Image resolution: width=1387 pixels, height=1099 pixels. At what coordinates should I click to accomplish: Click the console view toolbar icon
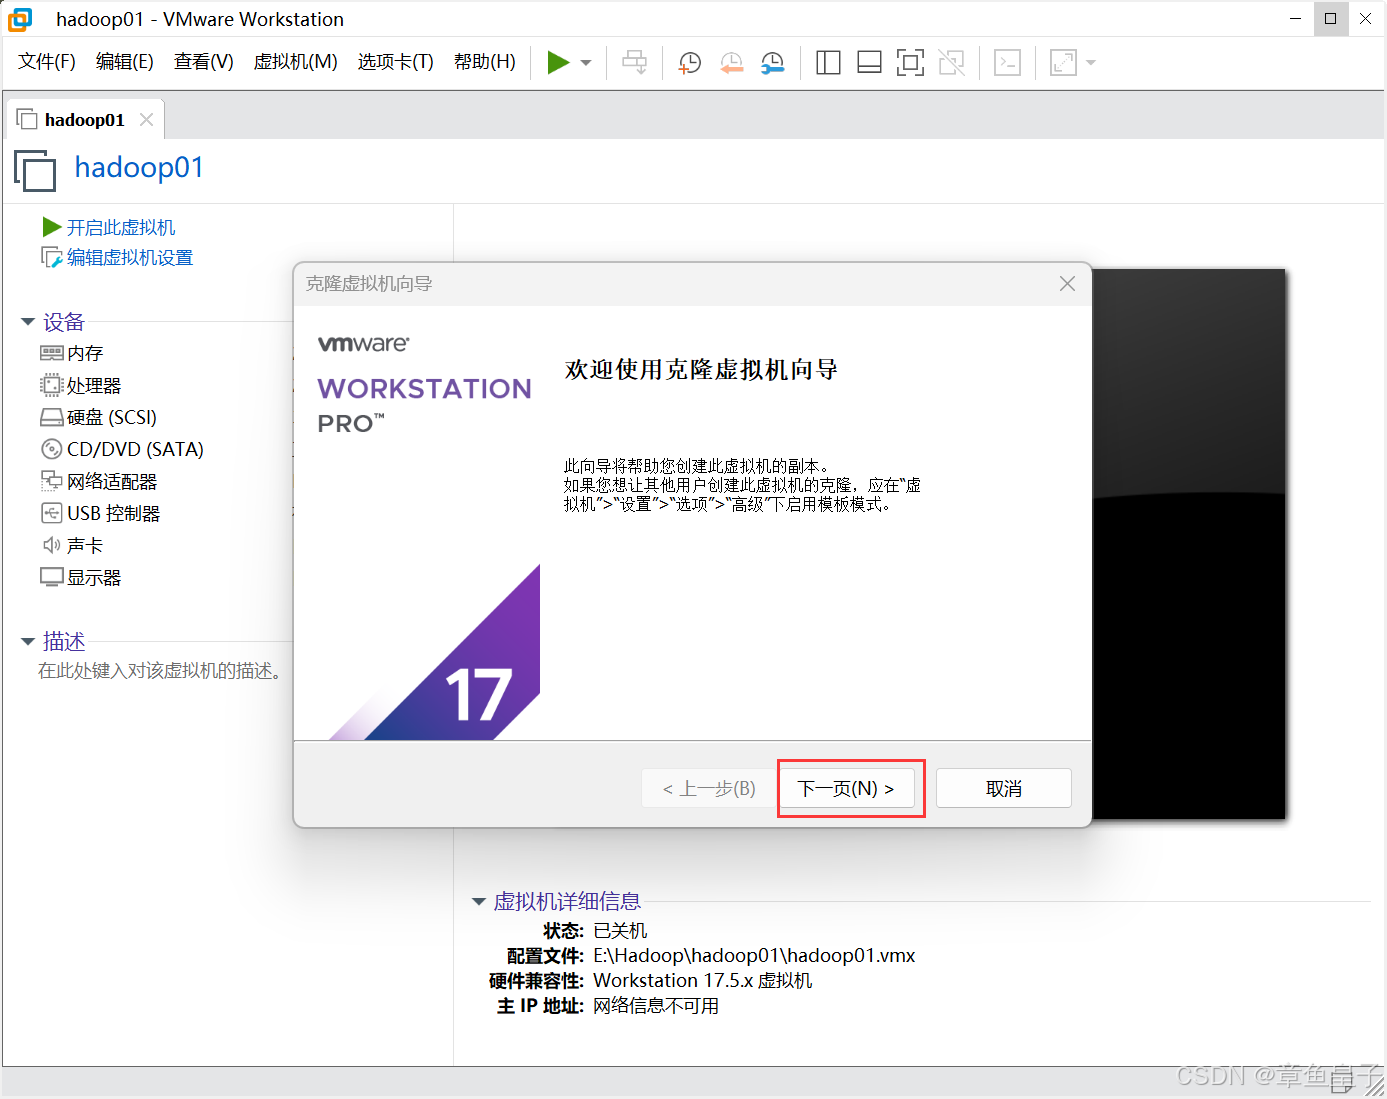(x=1007, y=63)
